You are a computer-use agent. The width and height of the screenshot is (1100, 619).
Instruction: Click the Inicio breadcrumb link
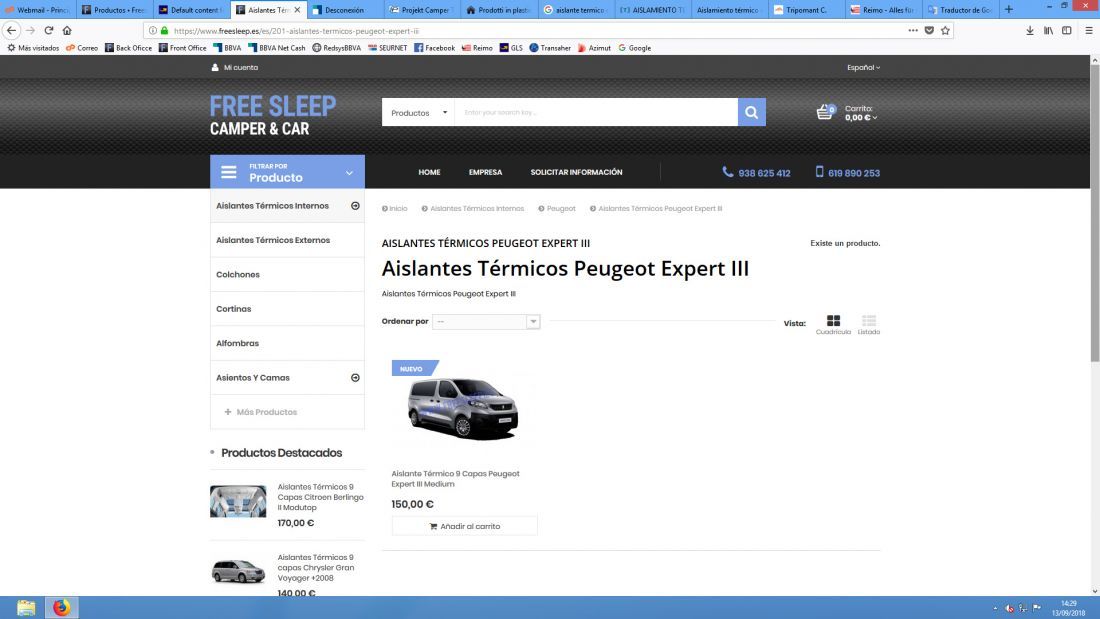[398, 208]
